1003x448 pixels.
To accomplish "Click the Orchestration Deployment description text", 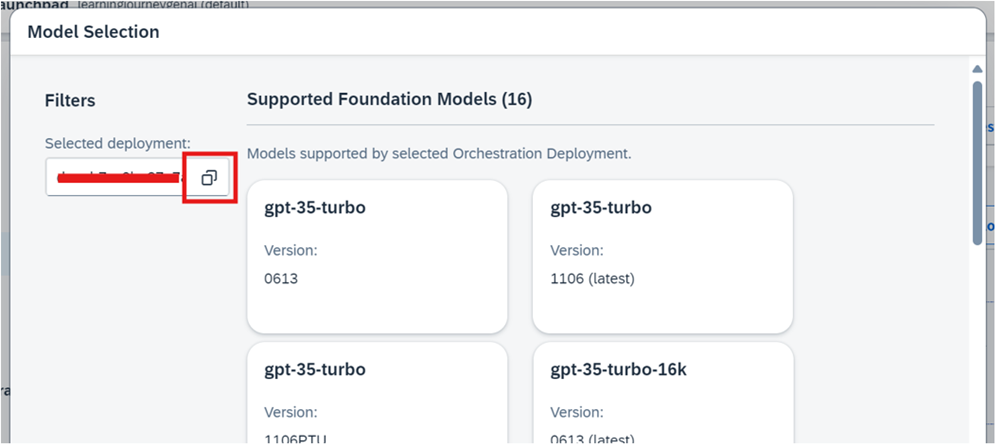I will pyautogui.click(x=439, y=154).
